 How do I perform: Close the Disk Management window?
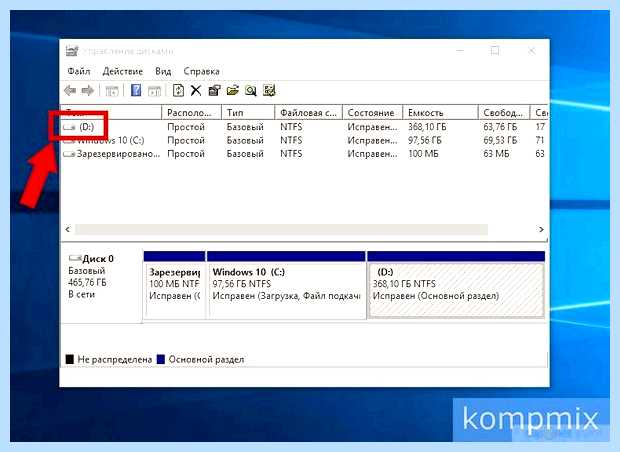(531, 51)
